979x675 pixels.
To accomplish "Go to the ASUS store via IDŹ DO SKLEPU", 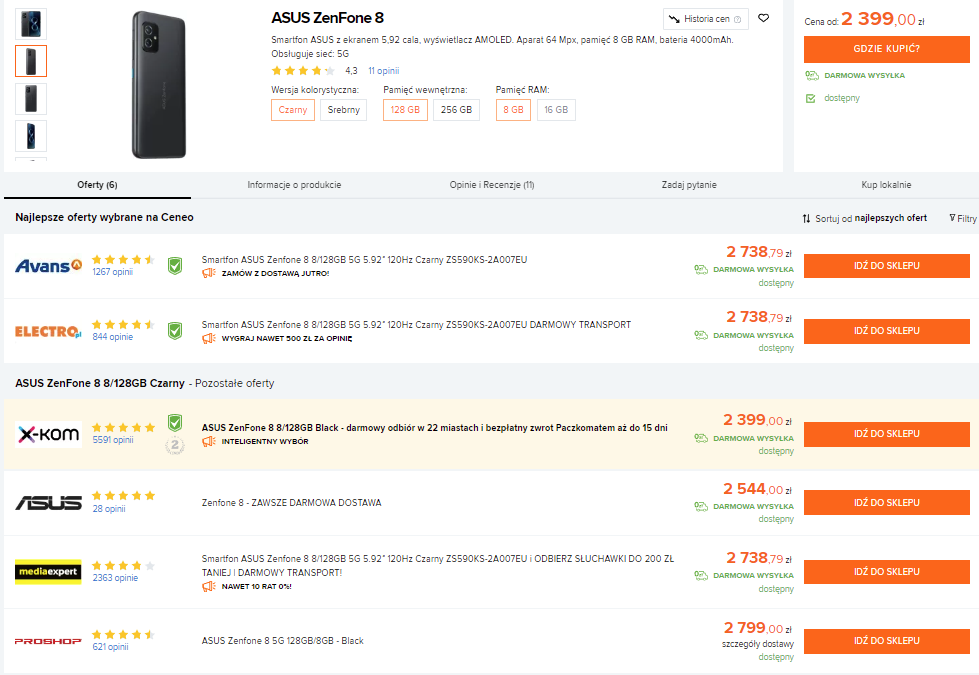I will (x=887, y=503).
